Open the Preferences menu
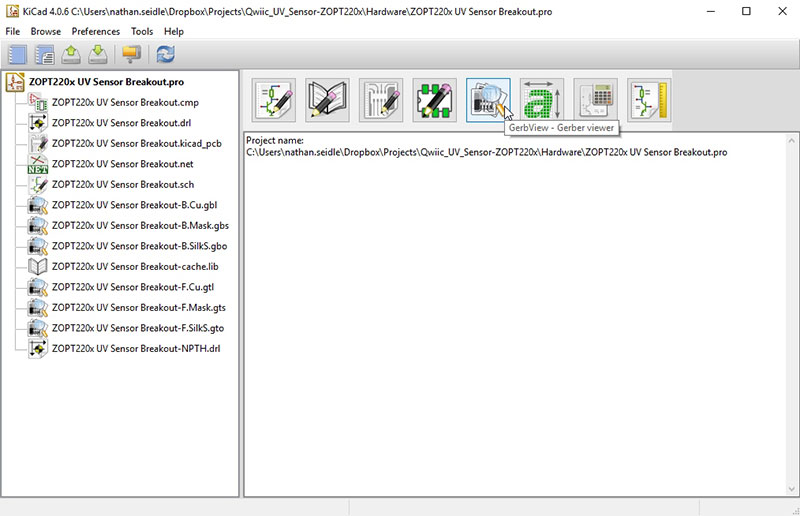The width and height of the screenshot is (800, 516). (x=95, y=31)
